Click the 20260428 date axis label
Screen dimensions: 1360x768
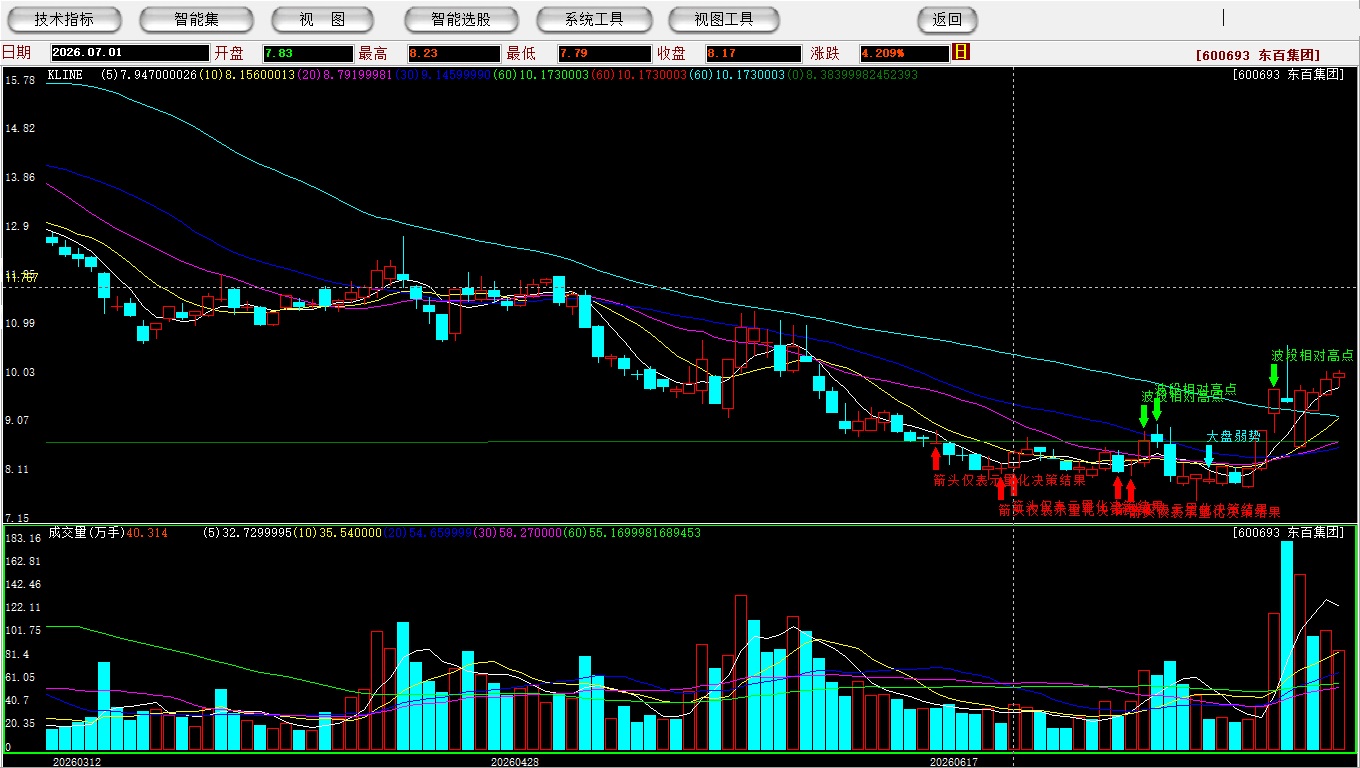point(515,762)
